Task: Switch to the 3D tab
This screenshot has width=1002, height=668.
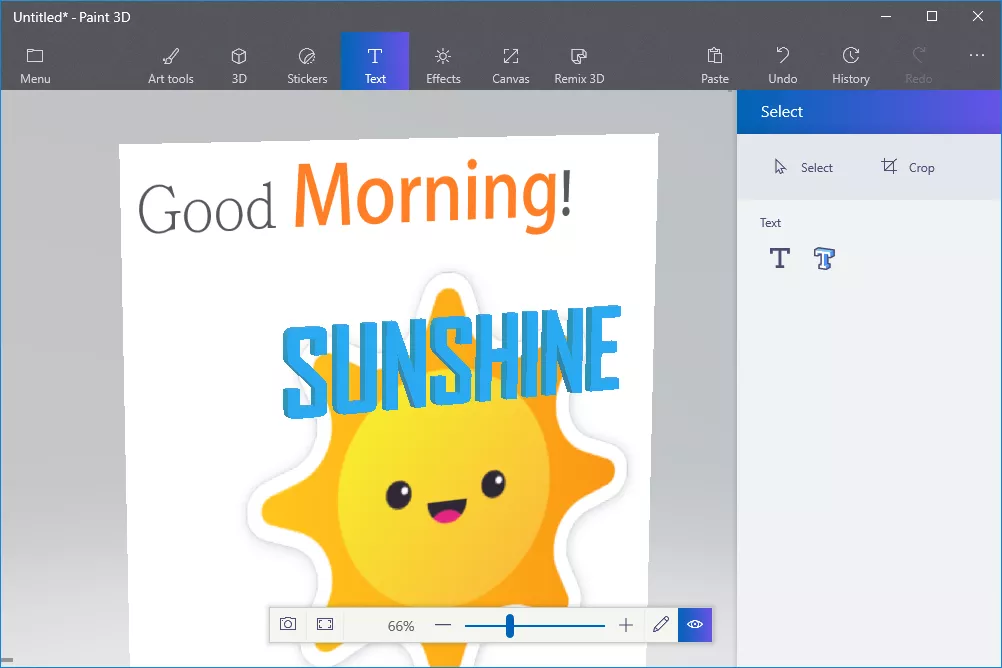Action: click(x=239, y=65)
